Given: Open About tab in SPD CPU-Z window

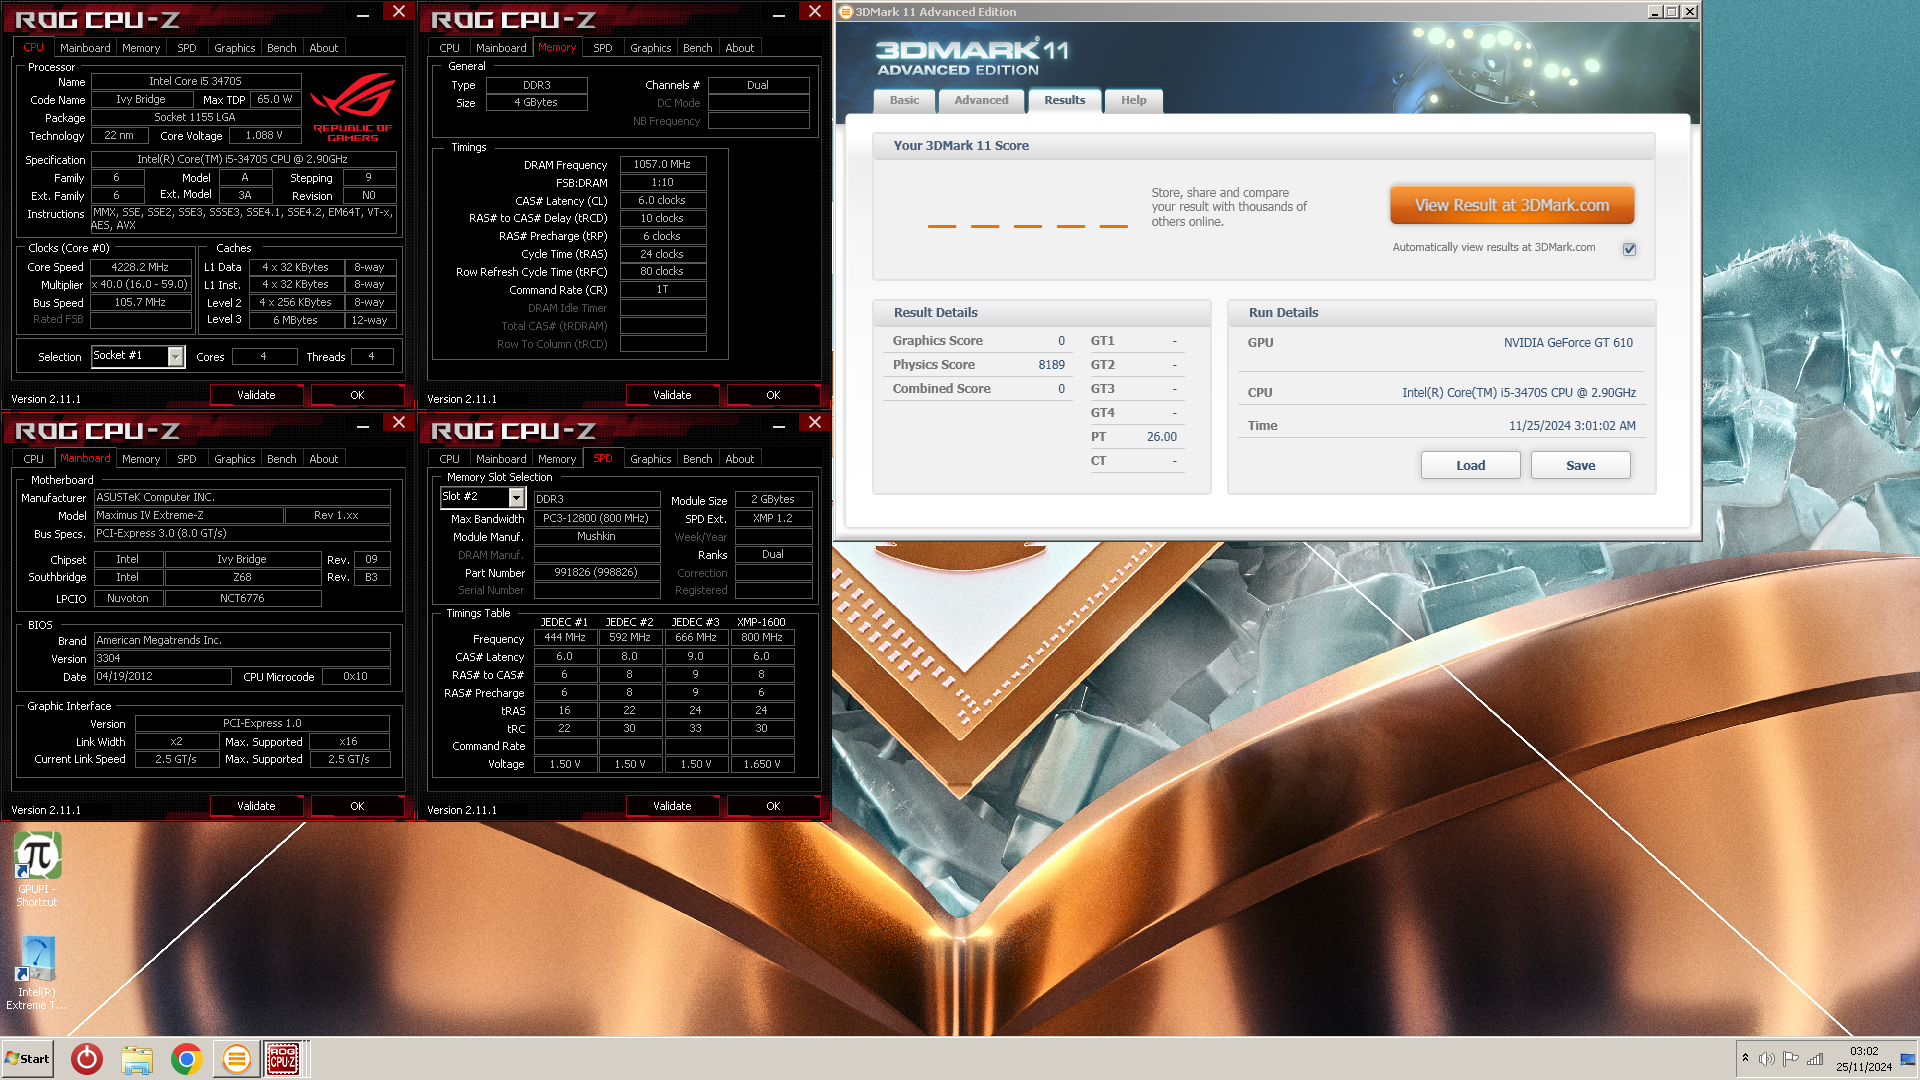Looking at the screenshot, I should click(x=739, y=459).
